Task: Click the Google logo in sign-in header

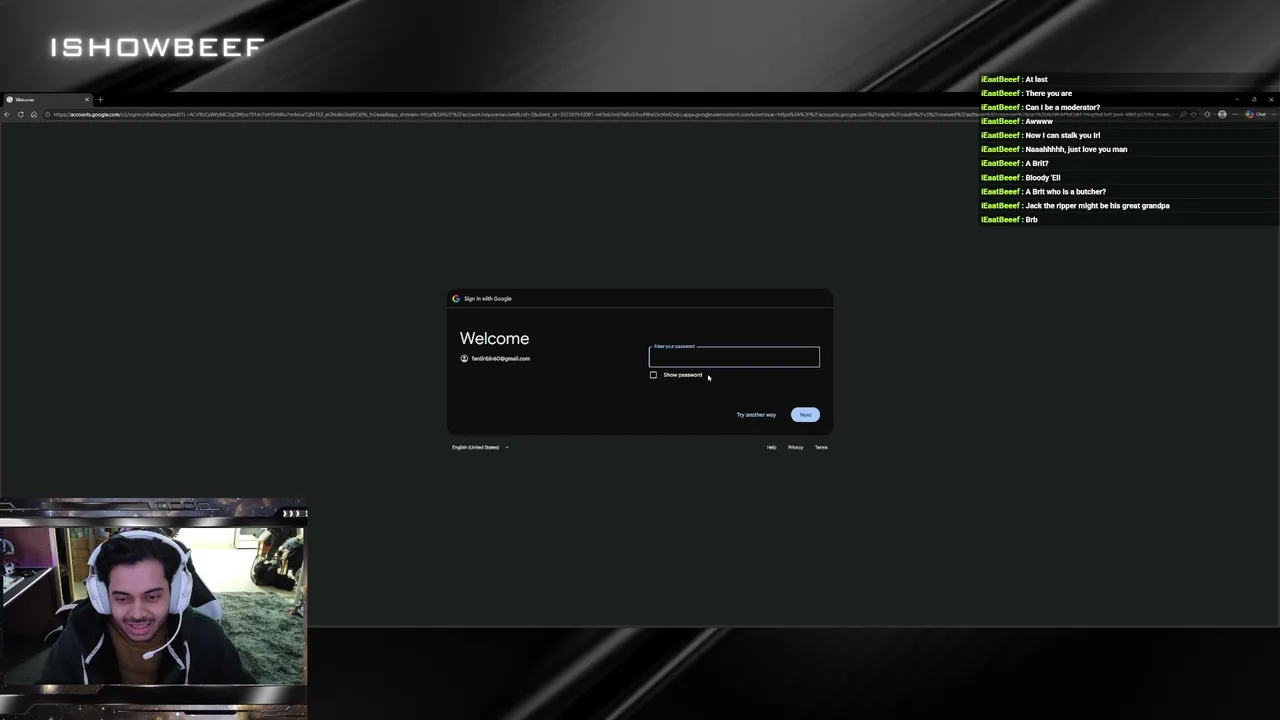Action: 456,298
